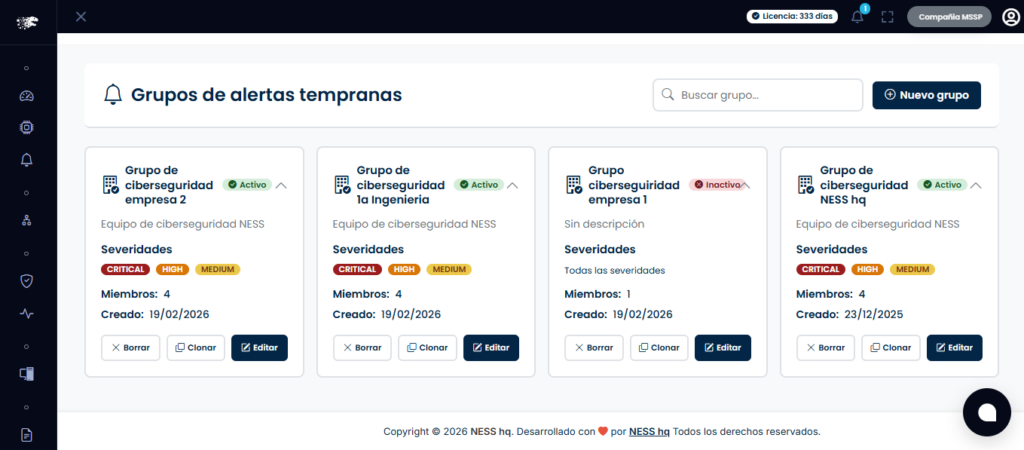Click the document report icon in sidebar
The height and width of the screenshot is (450, 1024).
(27, 434)
